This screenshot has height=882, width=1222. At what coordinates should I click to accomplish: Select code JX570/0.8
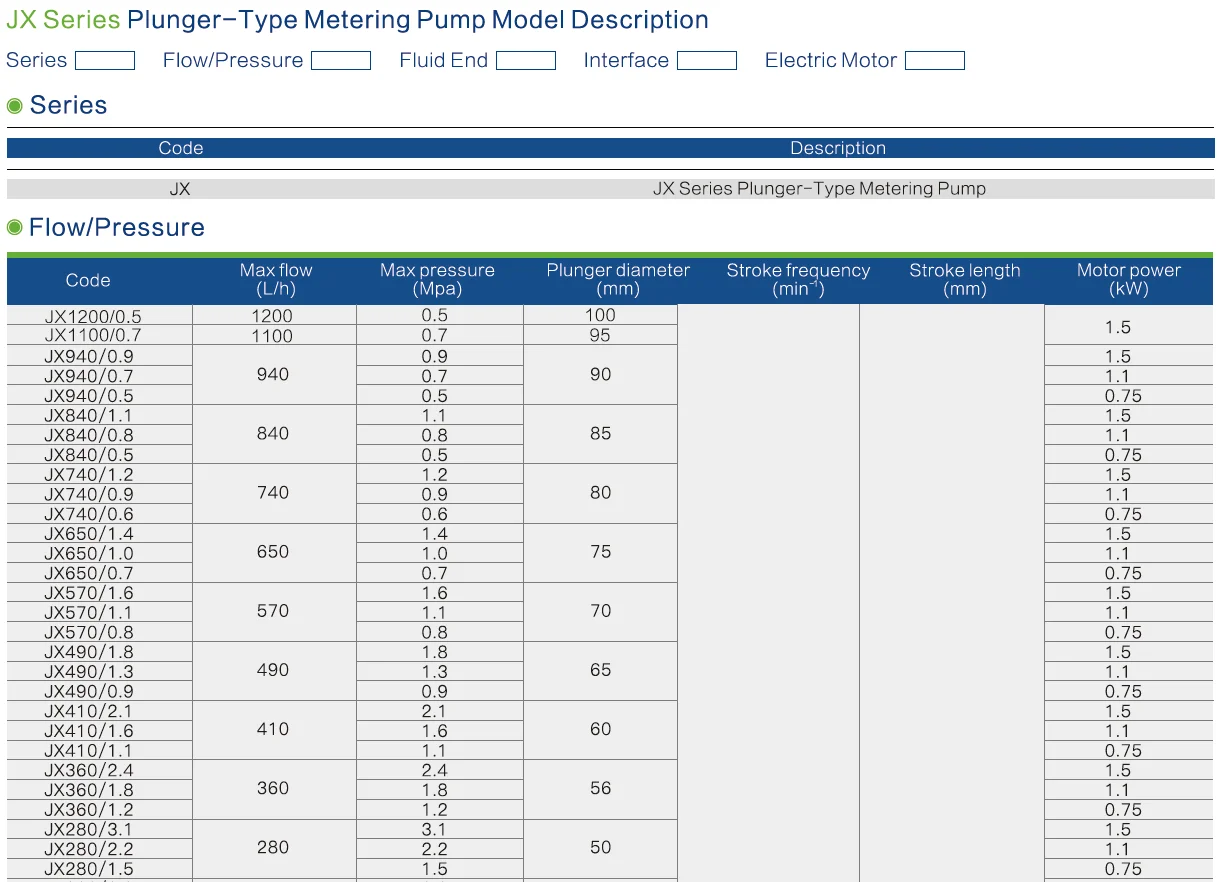100,632
